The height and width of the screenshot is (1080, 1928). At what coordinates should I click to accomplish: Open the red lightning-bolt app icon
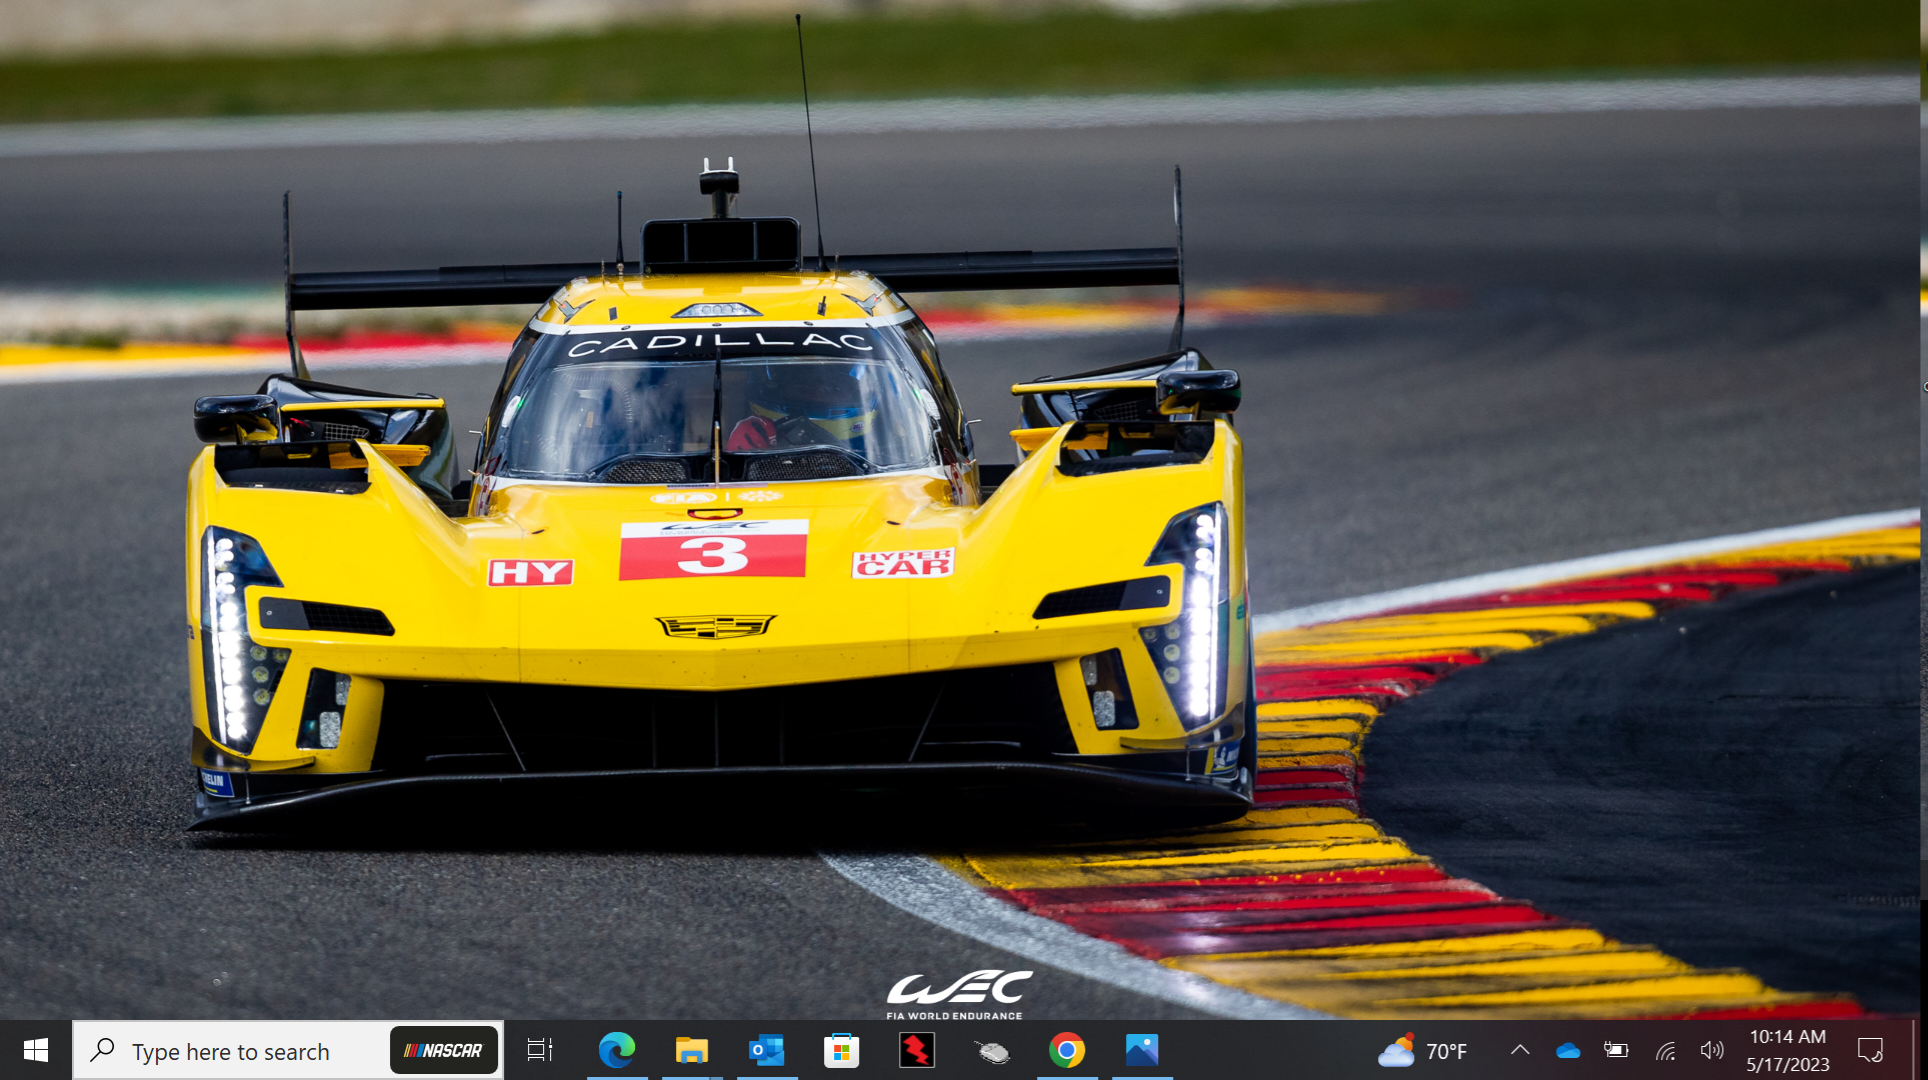click(916, 1050)
